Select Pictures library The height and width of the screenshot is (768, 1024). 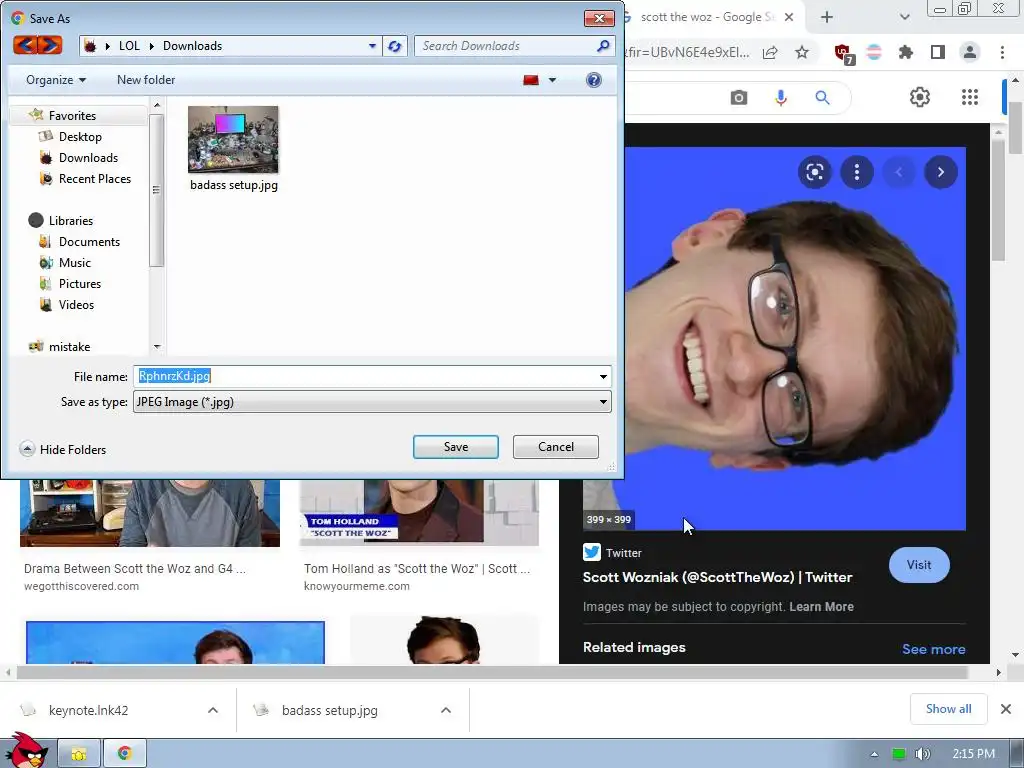[80, 283]
